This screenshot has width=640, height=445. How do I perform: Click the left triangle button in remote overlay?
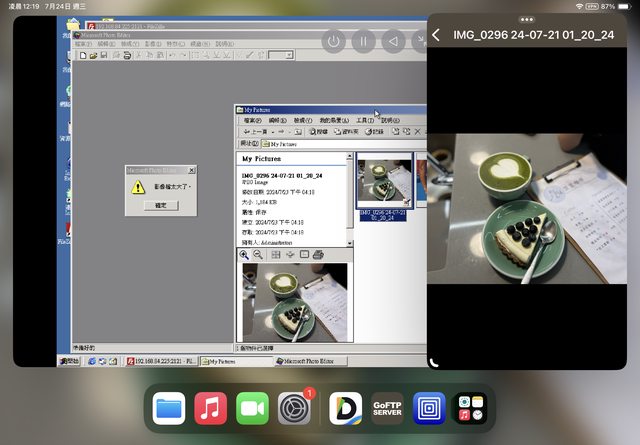394,42
